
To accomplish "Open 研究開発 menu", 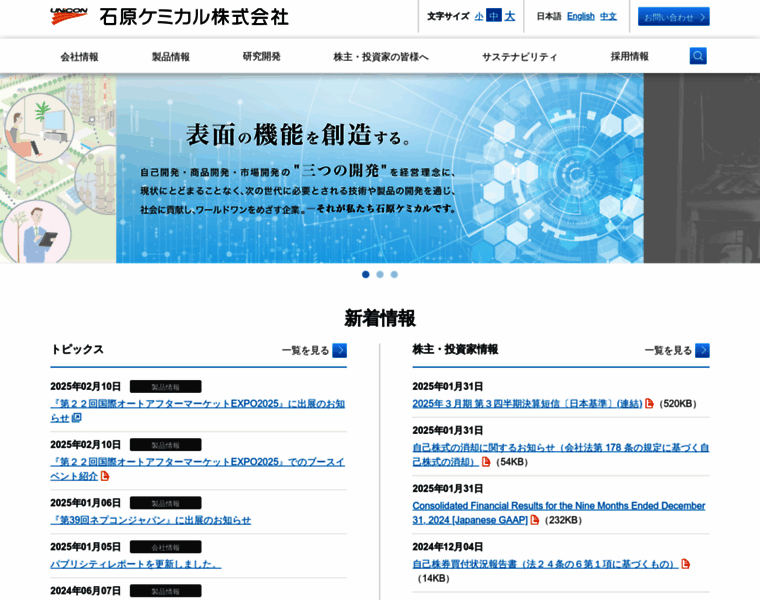I will (261, 57).
